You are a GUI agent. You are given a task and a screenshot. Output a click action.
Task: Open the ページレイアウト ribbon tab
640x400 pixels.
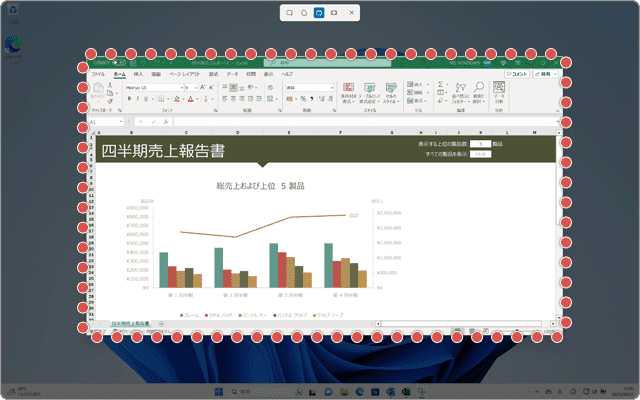183,75
